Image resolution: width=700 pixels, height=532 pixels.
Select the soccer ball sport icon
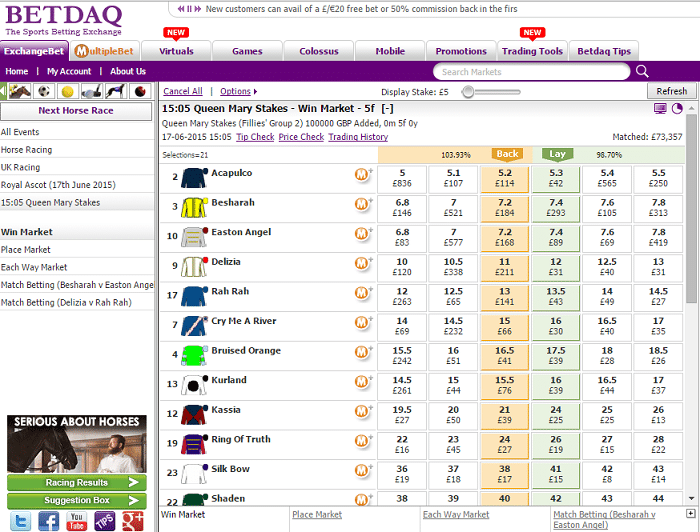tap(44, 91)
